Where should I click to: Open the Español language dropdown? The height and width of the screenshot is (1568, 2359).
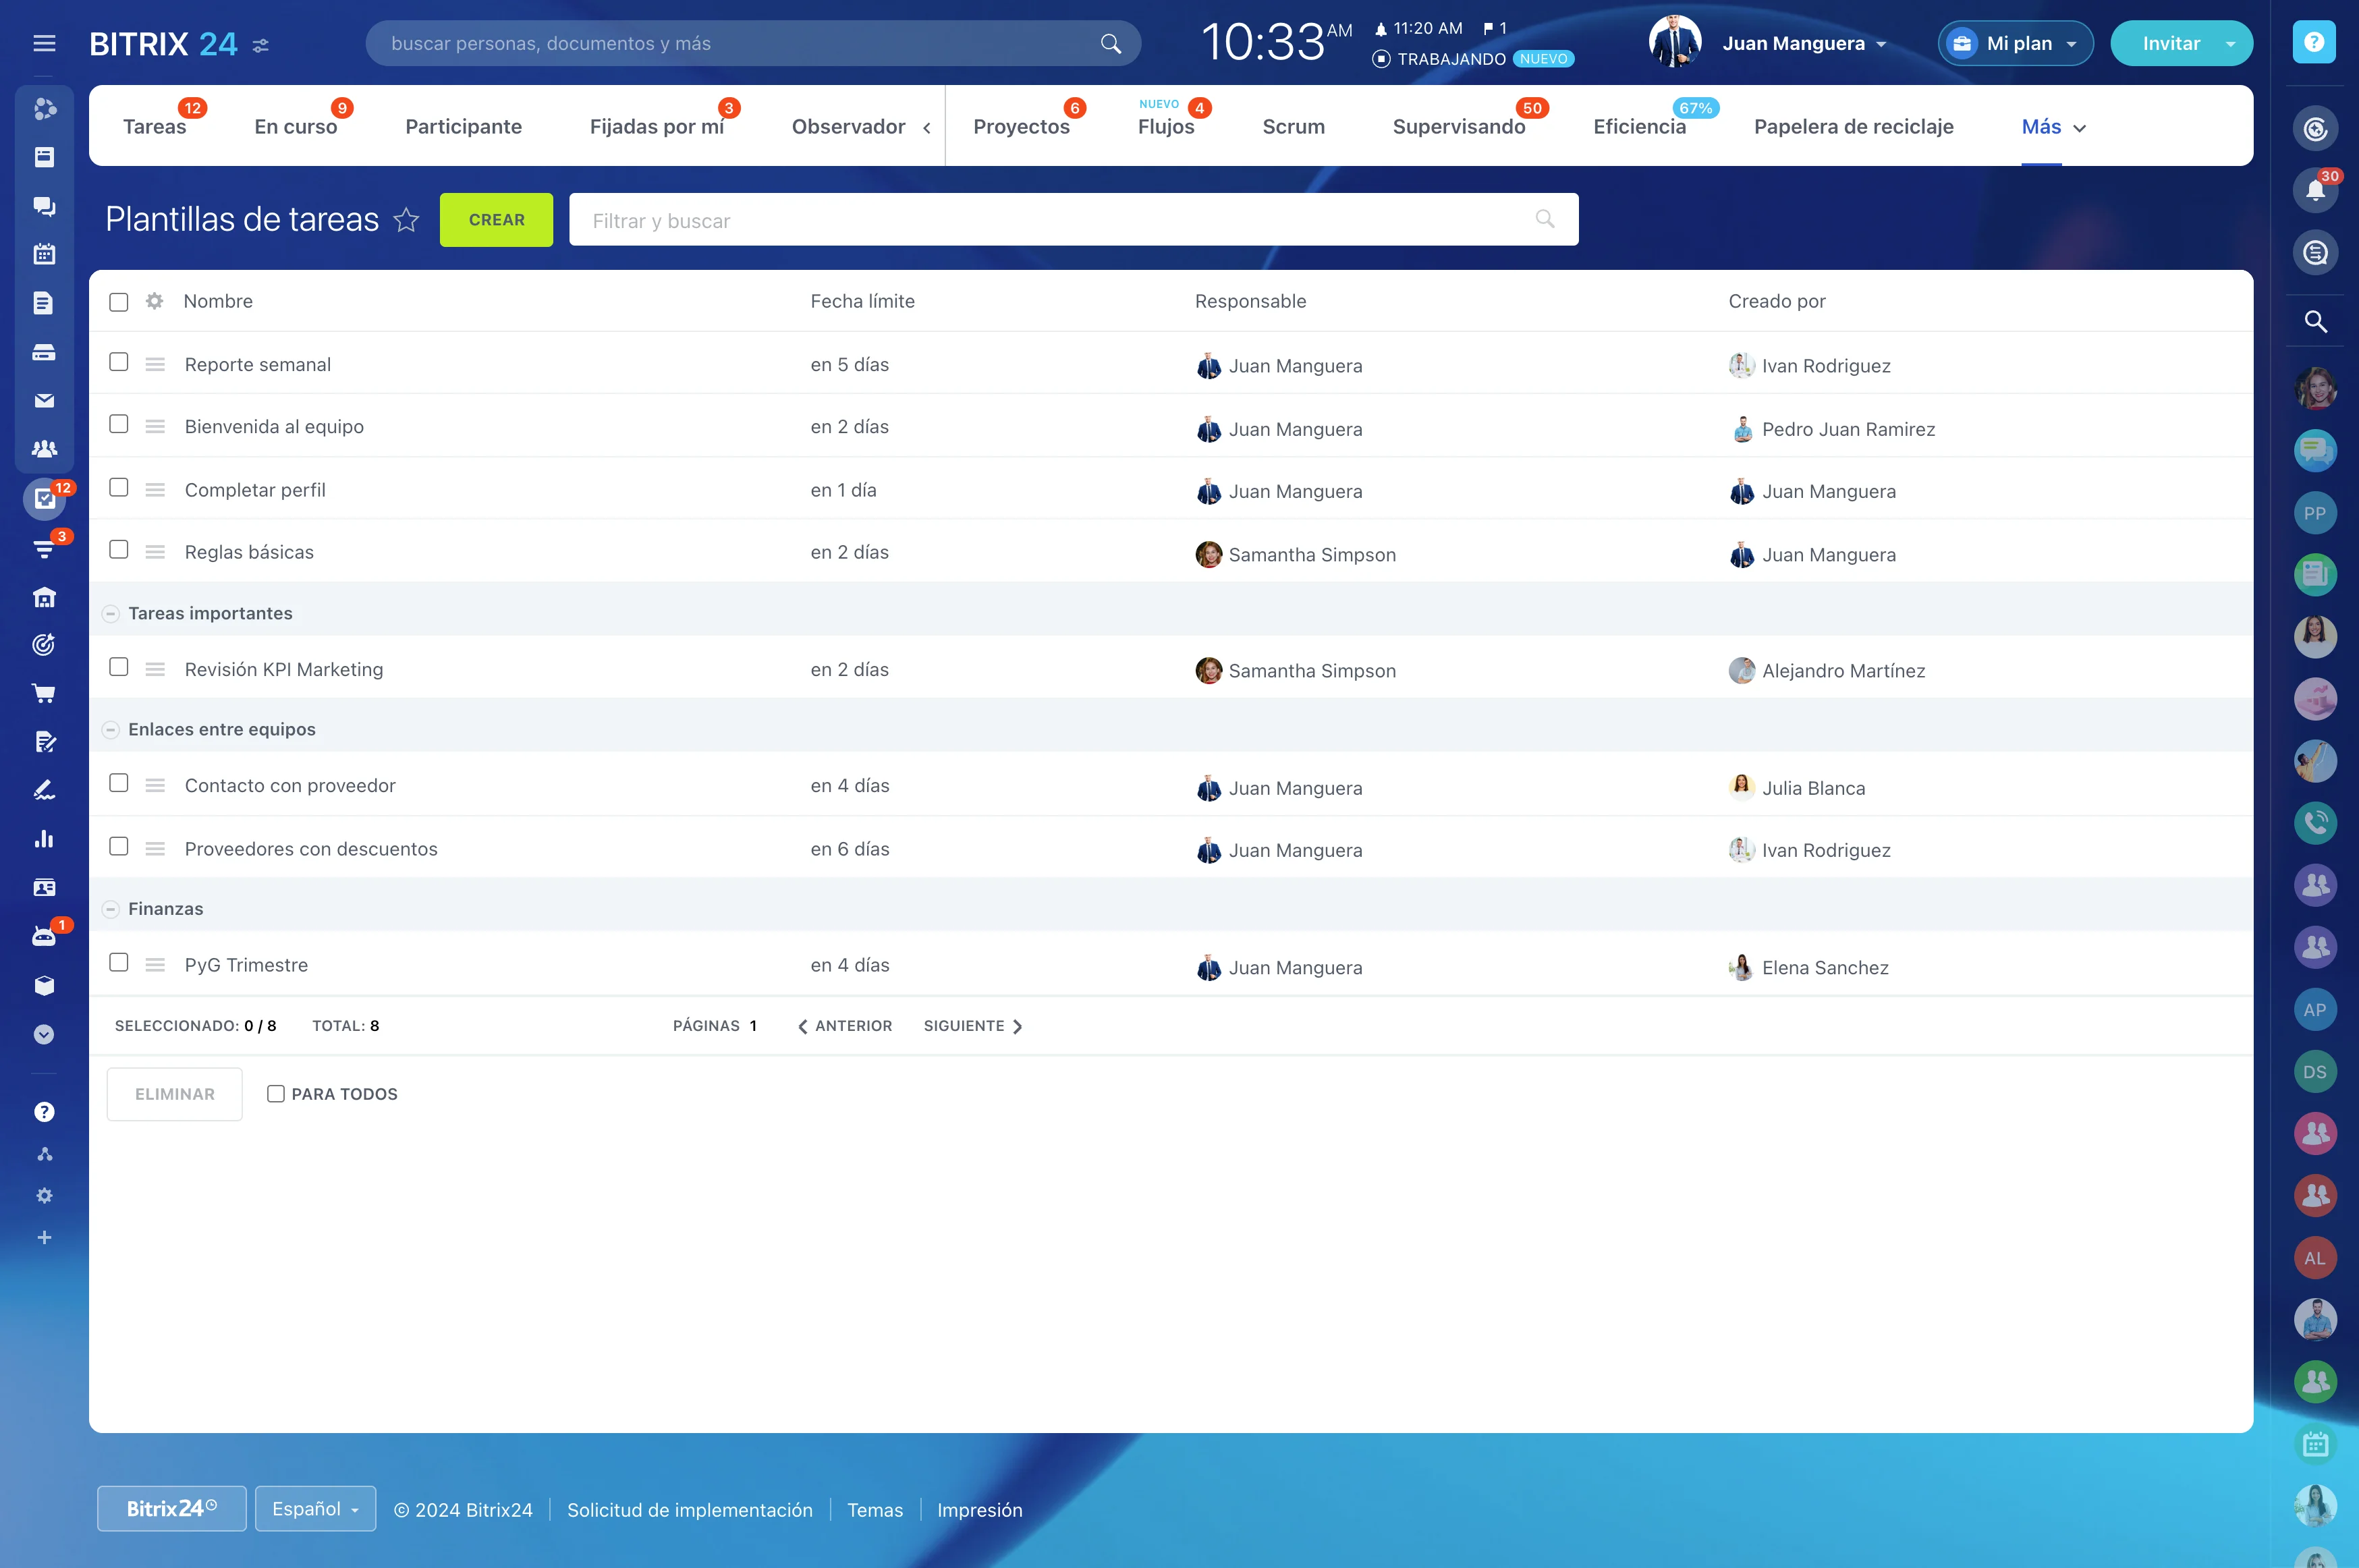click(x=315, y=1509)
